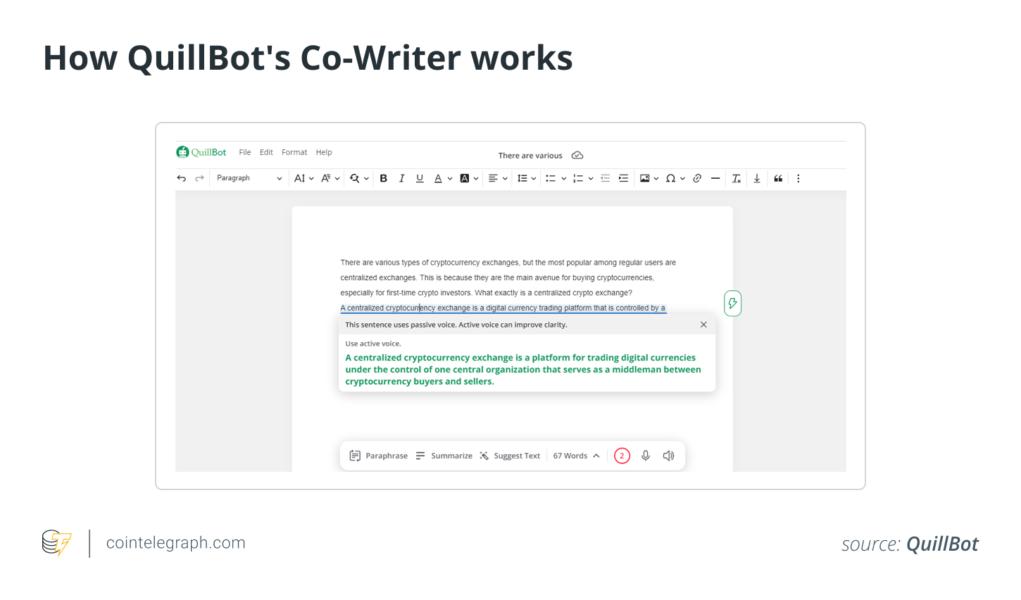Screen dimensions: 1021x600
Task: Open the Paragraph style dropdown
Action: point(249,178)
